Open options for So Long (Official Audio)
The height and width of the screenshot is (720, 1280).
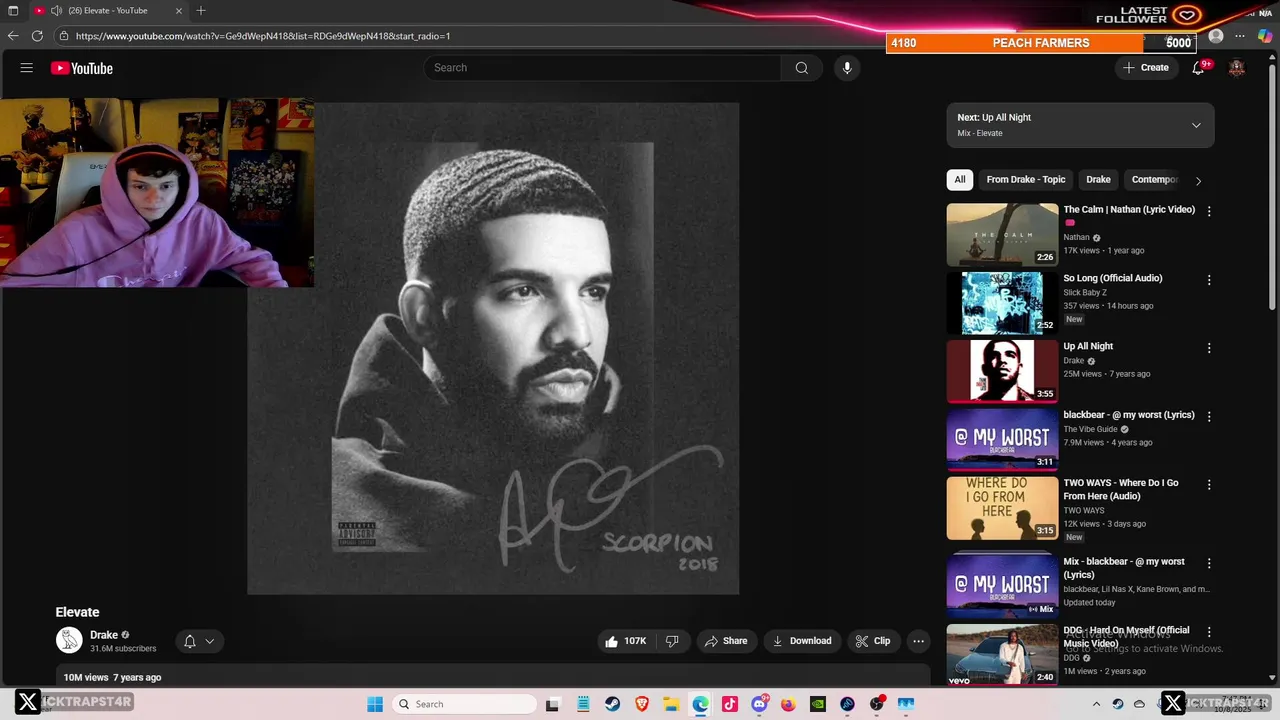(1209, 280)
